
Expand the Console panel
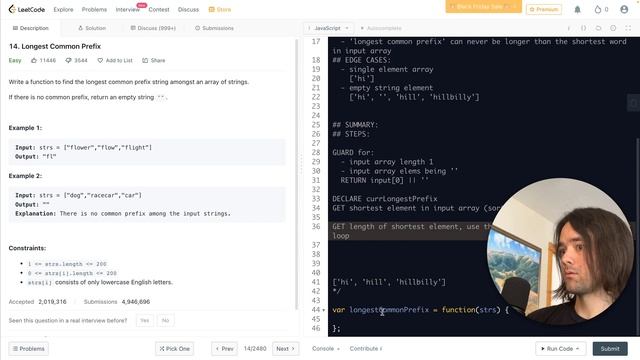point(326,349)
